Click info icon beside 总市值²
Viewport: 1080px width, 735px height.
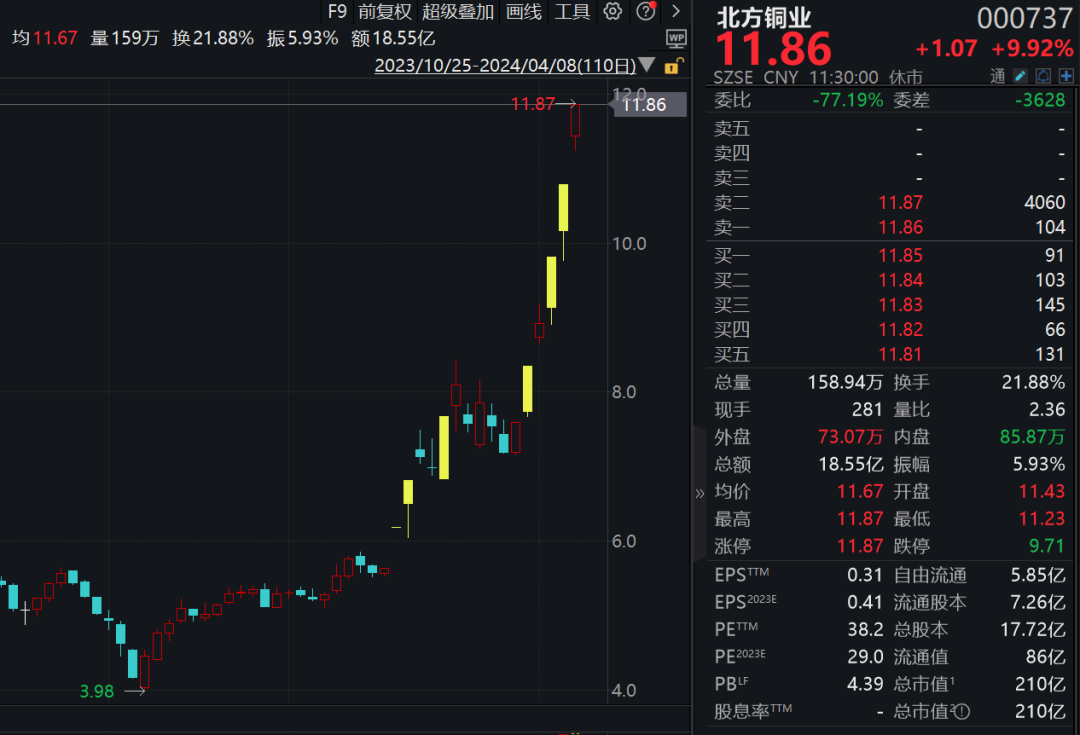point(962,712)
